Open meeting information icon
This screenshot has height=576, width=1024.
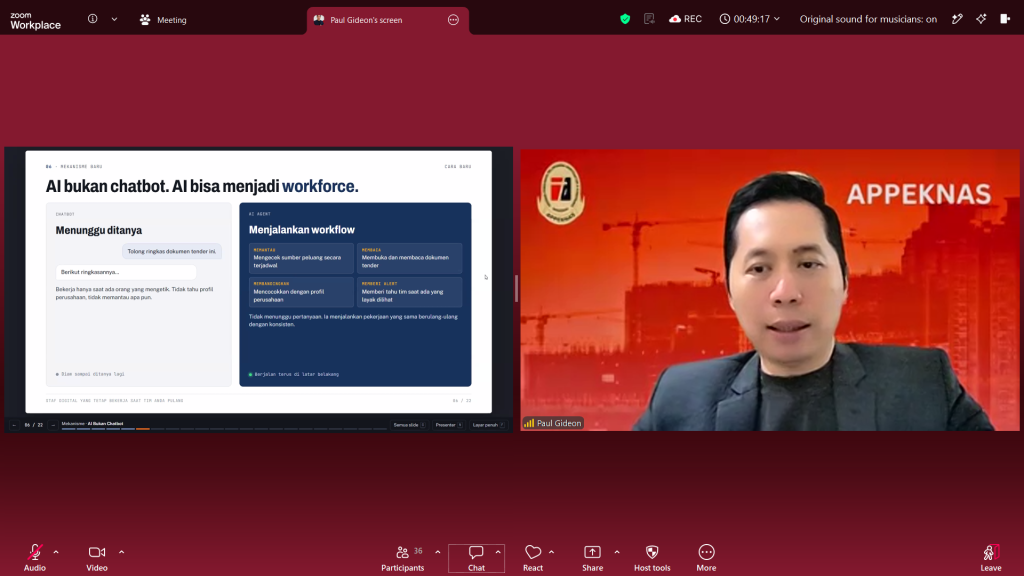tap(93, 19)
